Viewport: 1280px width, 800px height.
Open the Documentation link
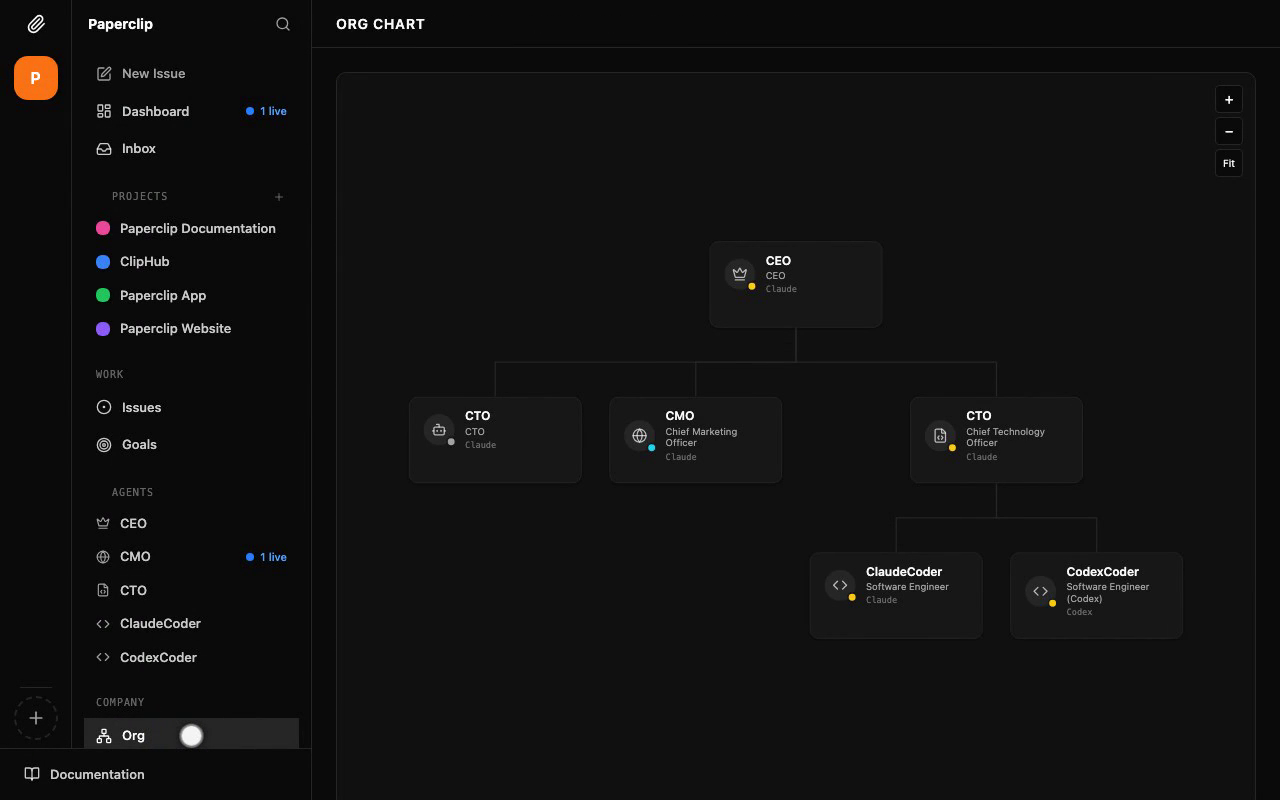click(156, 774)
